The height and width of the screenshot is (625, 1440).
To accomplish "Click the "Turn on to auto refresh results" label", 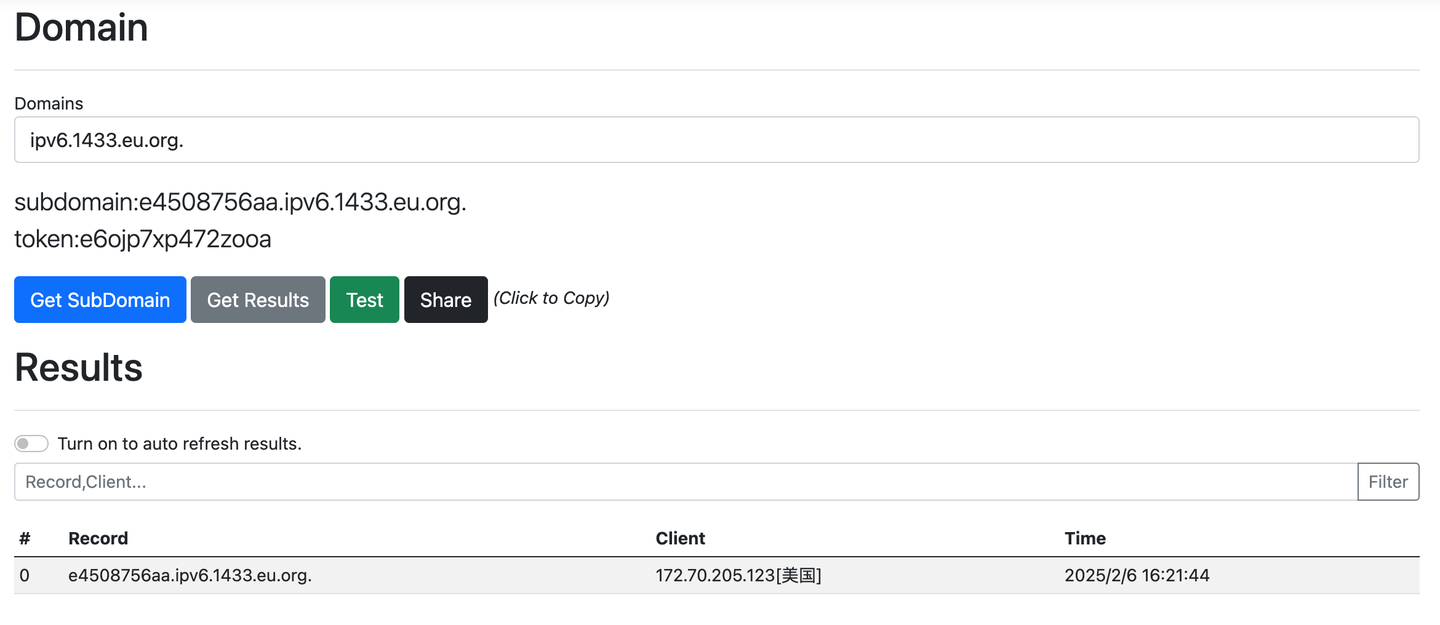I will point(179,443).
